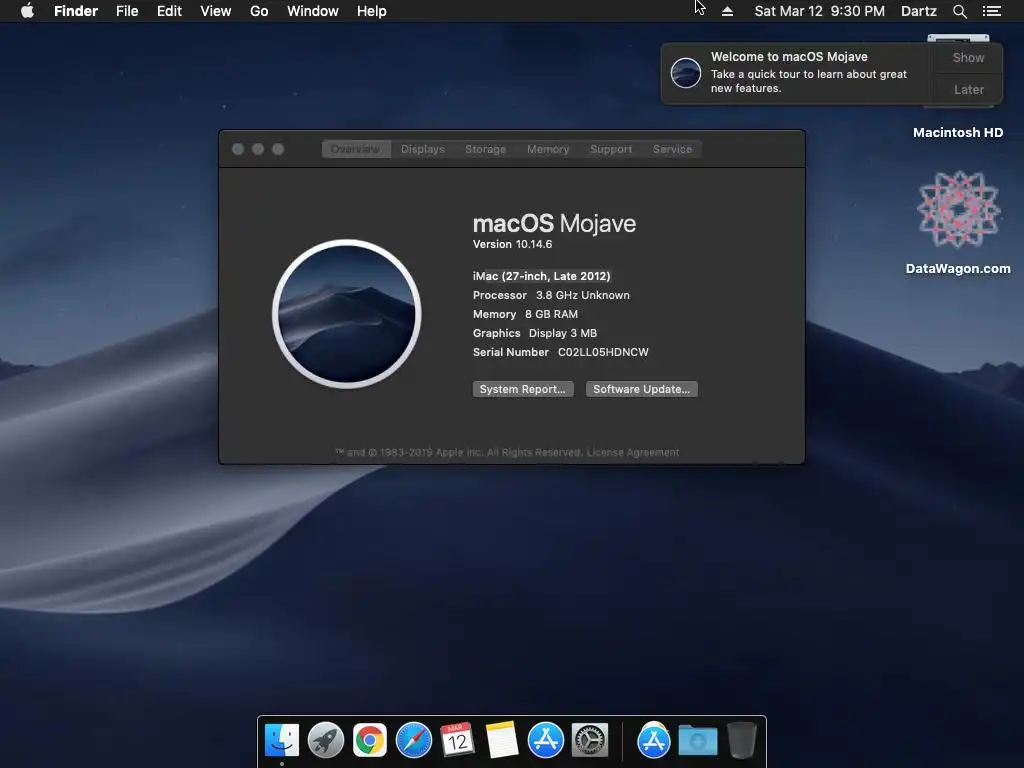
Task: Click the Welcome to macOS Mojave title
Action: pyautogui.click(x=789, y=57)
